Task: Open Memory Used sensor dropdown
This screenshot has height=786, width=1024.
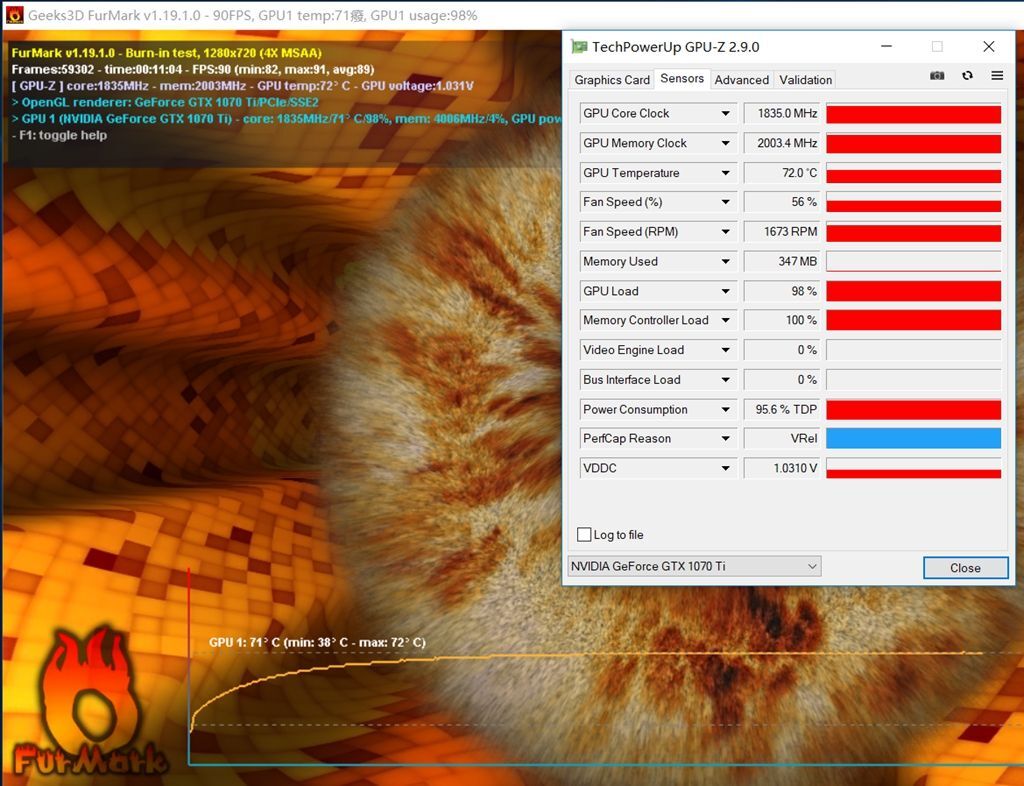Action: [x=726, y=262]
